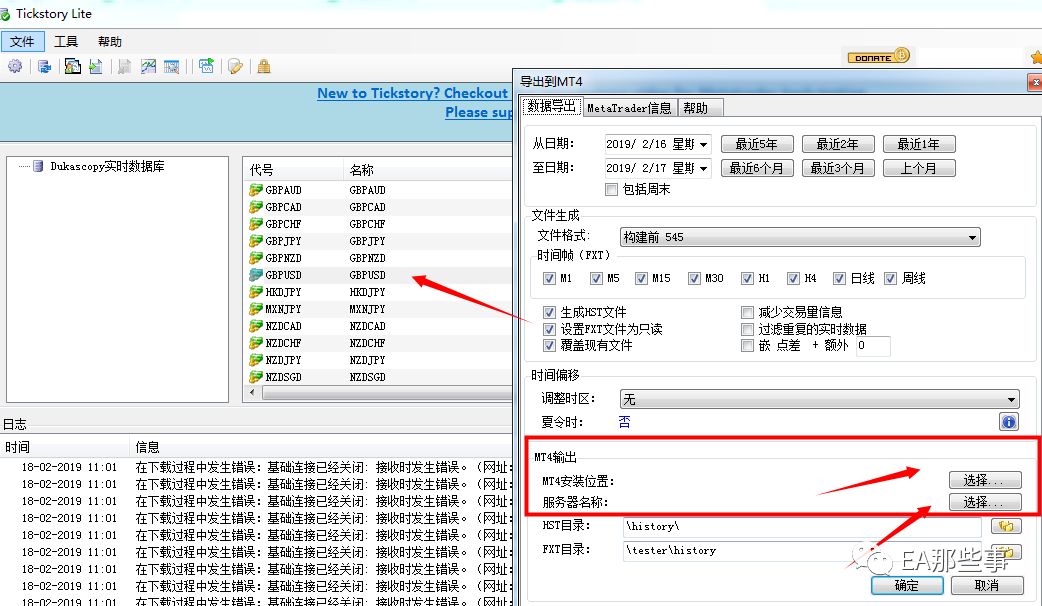This screenshot has width=1042, height=606.
Task: Click HST目录 input field
Action: 802,527
